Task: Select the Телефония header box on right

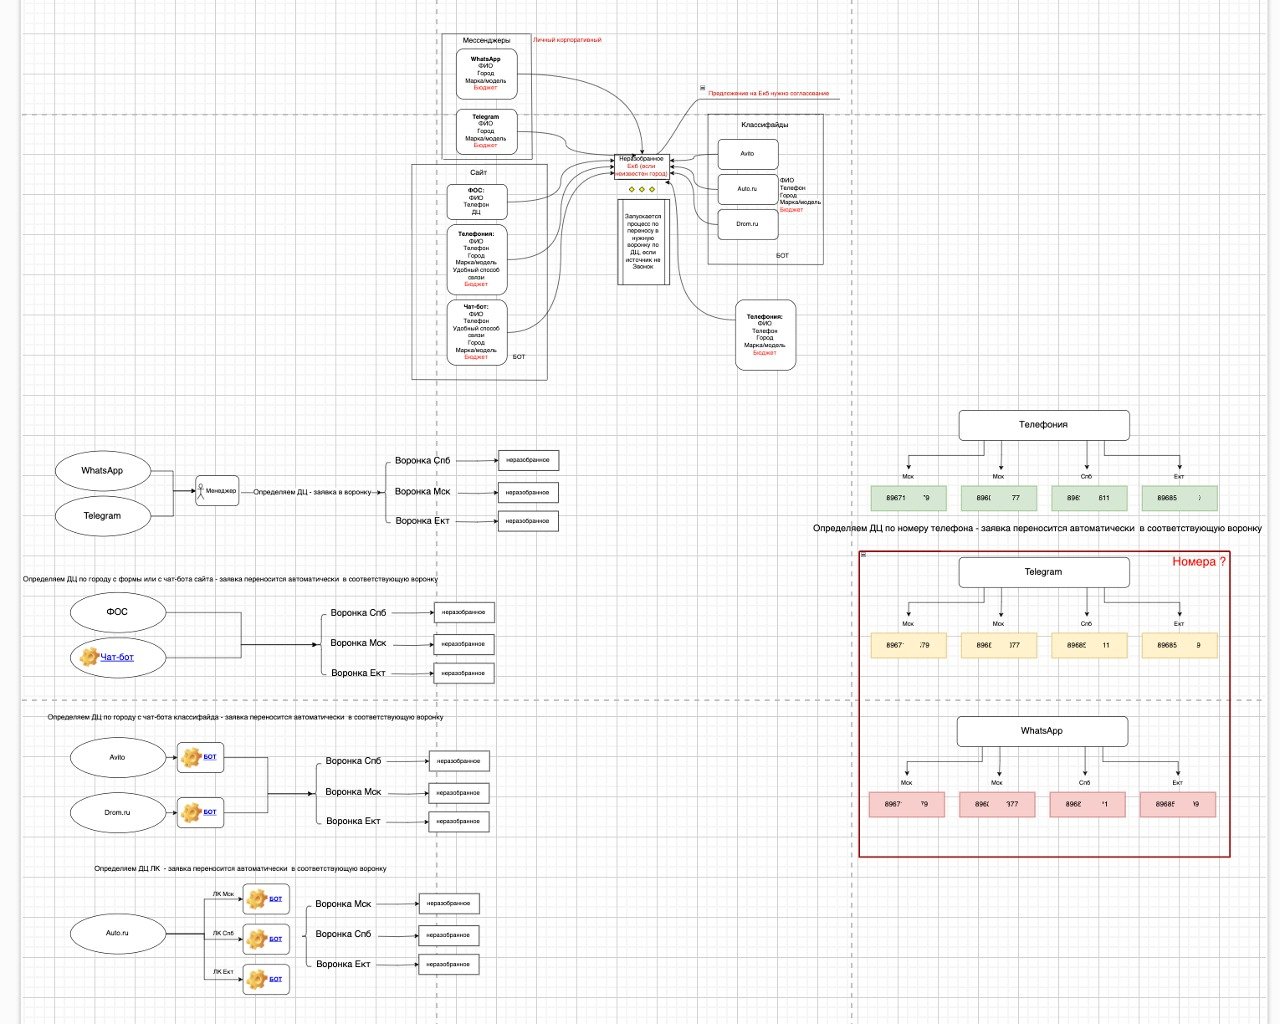Action: pos(1044,425)
